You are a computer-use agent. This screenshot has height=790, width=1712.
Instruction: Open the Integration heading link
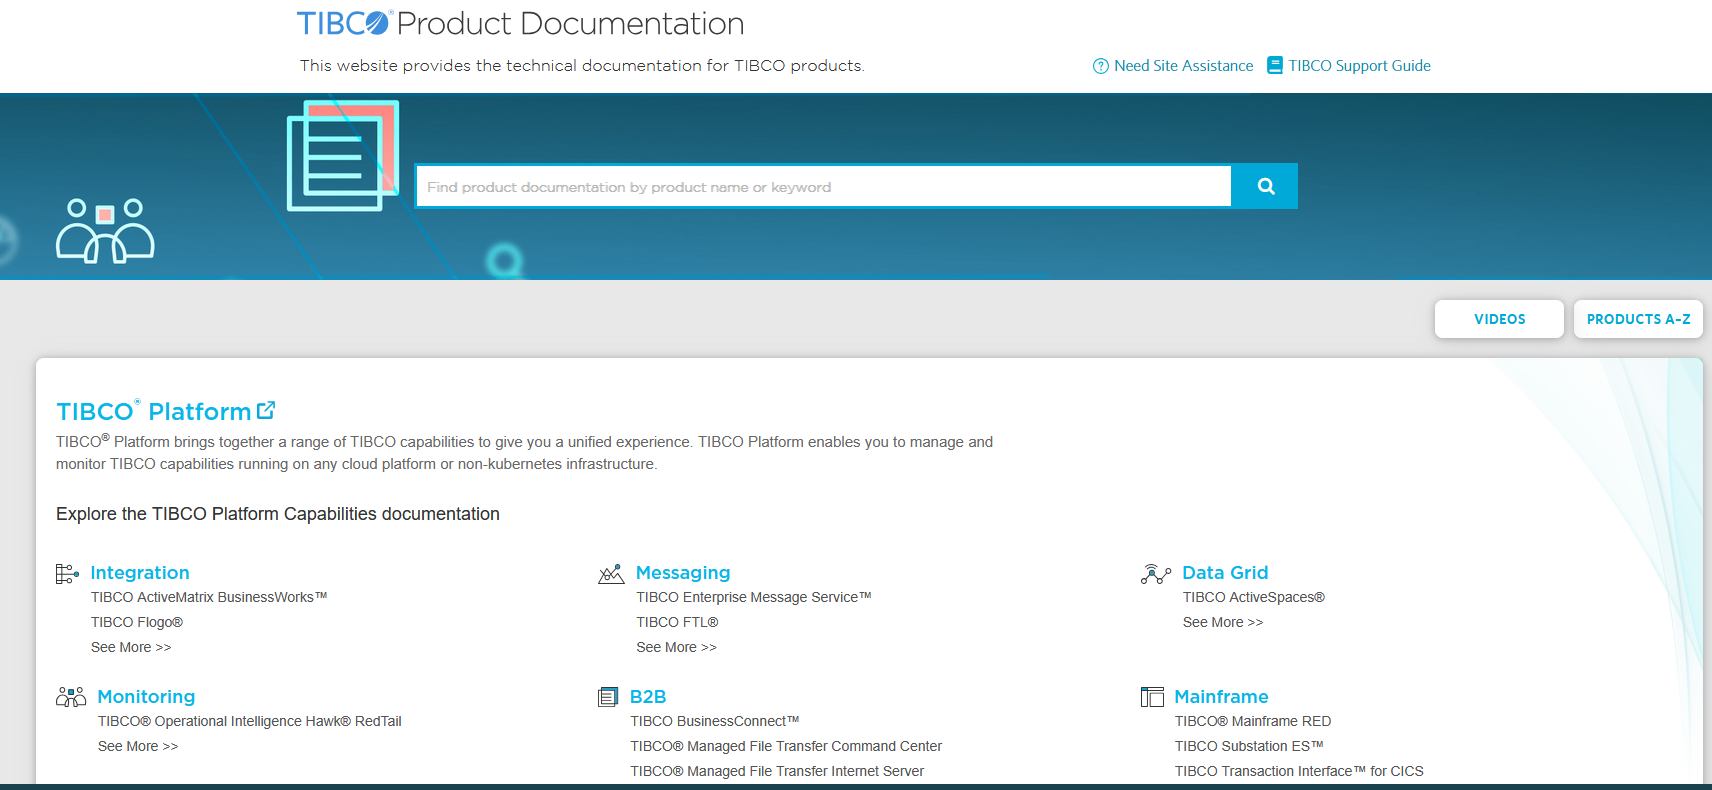pos(140,573)
